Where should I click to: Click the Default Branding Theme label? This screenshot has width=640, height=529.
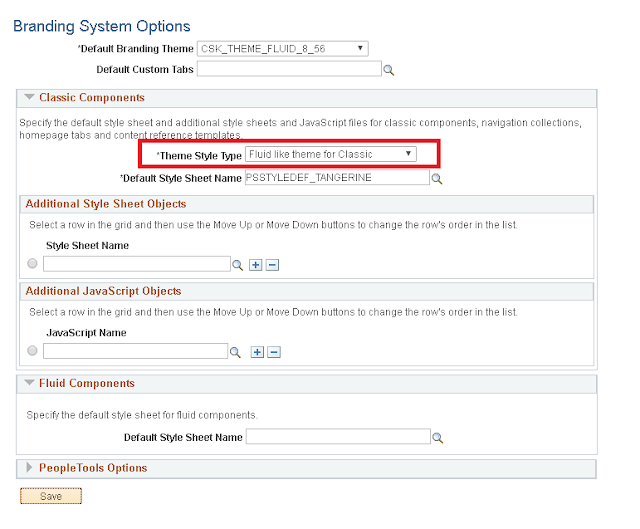136,49
